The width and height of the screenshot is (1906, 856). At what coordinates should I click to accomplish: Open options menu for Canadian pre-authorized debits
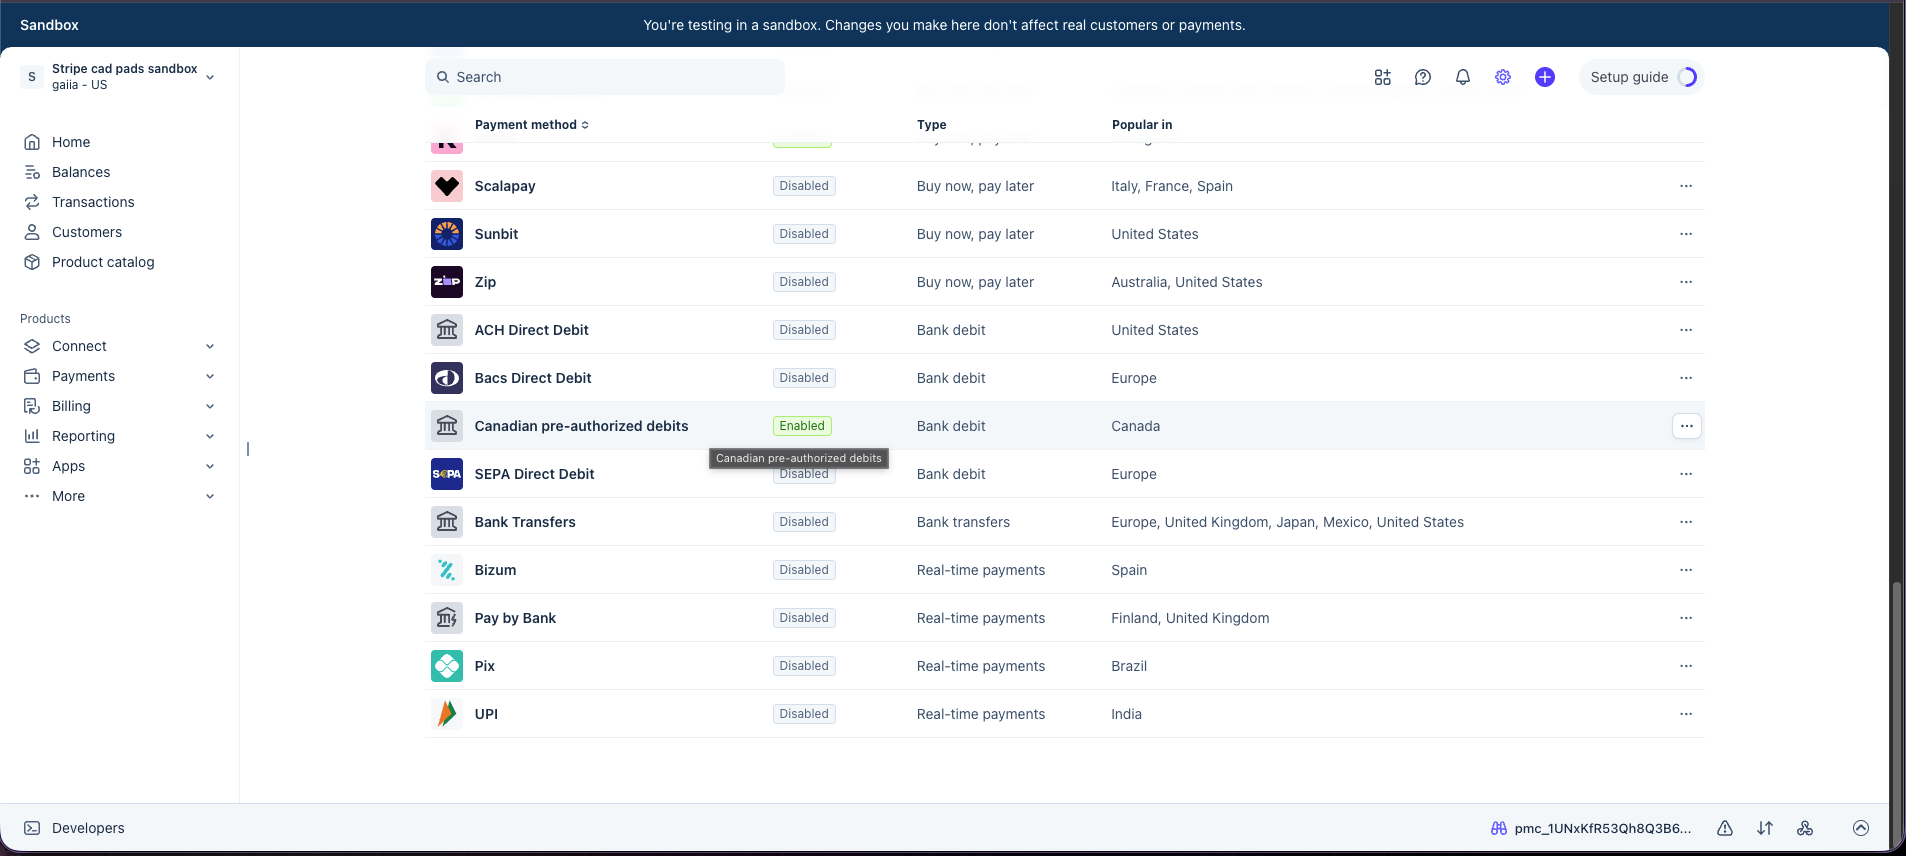1686,426
